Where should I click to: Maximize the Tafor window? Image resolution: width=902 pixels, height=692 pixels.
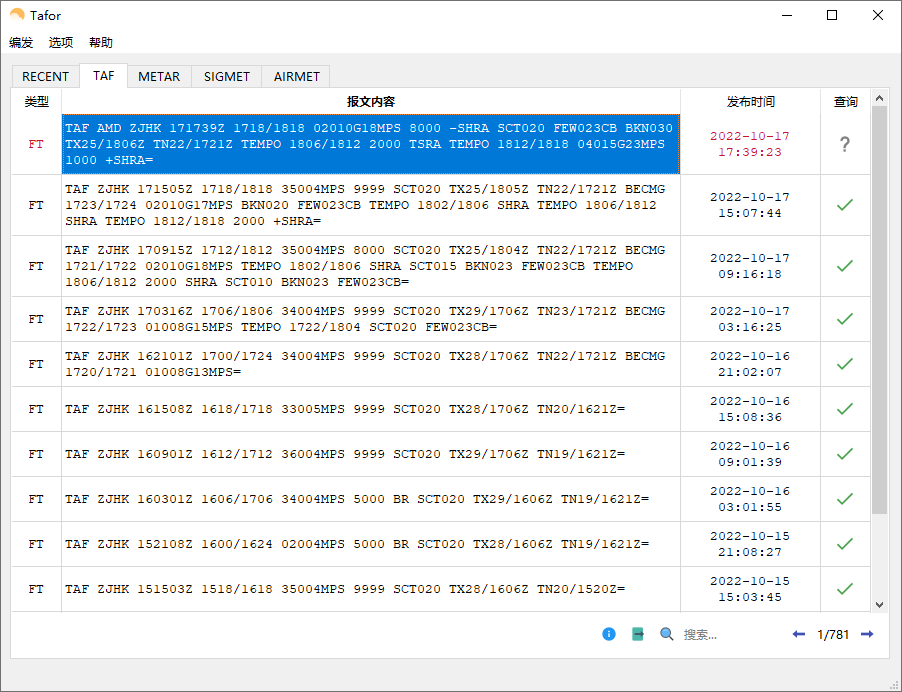coord(832,16)
